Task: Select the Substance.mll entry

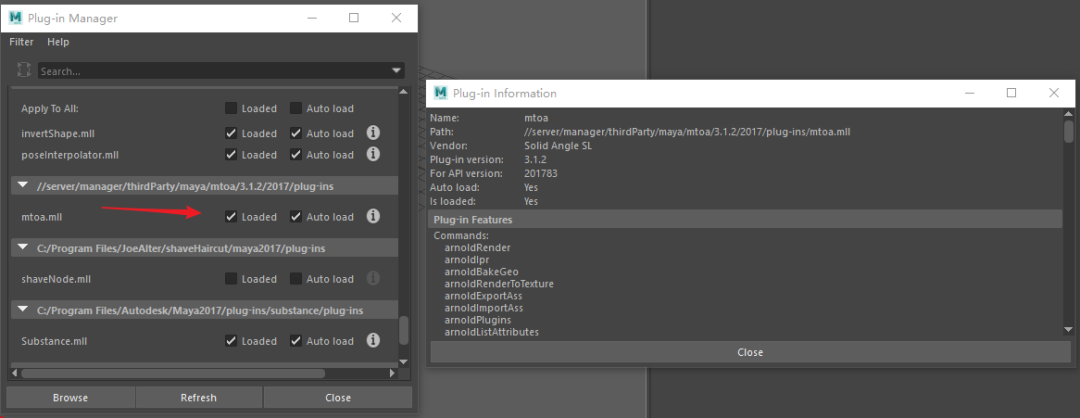Action: click(54, 341)
